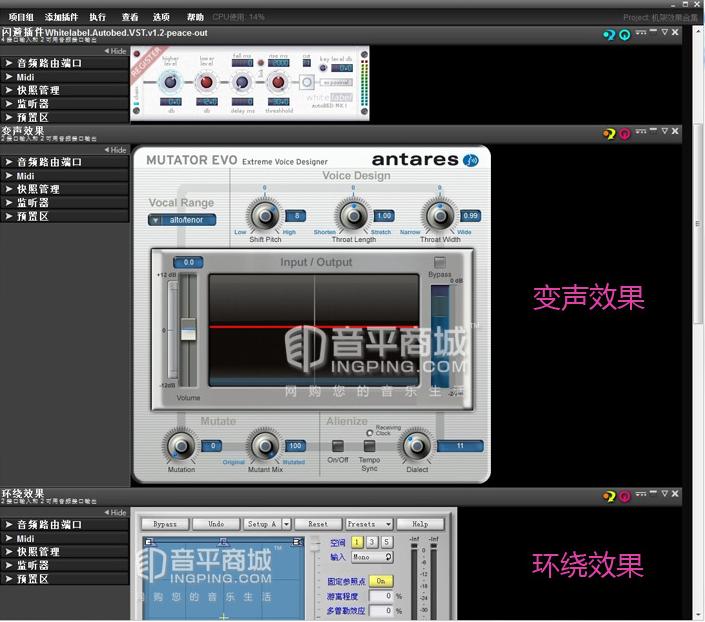Open 帮助 menu
The width and height of the screenshot is (705, 622).
(195, 17)
